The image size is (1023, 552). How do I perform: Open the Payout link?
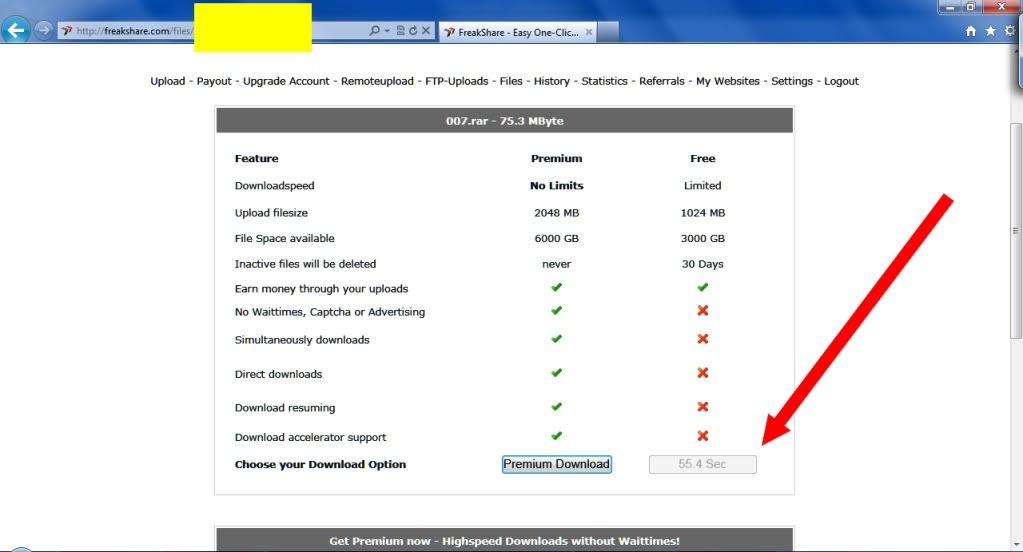[214, 81]
